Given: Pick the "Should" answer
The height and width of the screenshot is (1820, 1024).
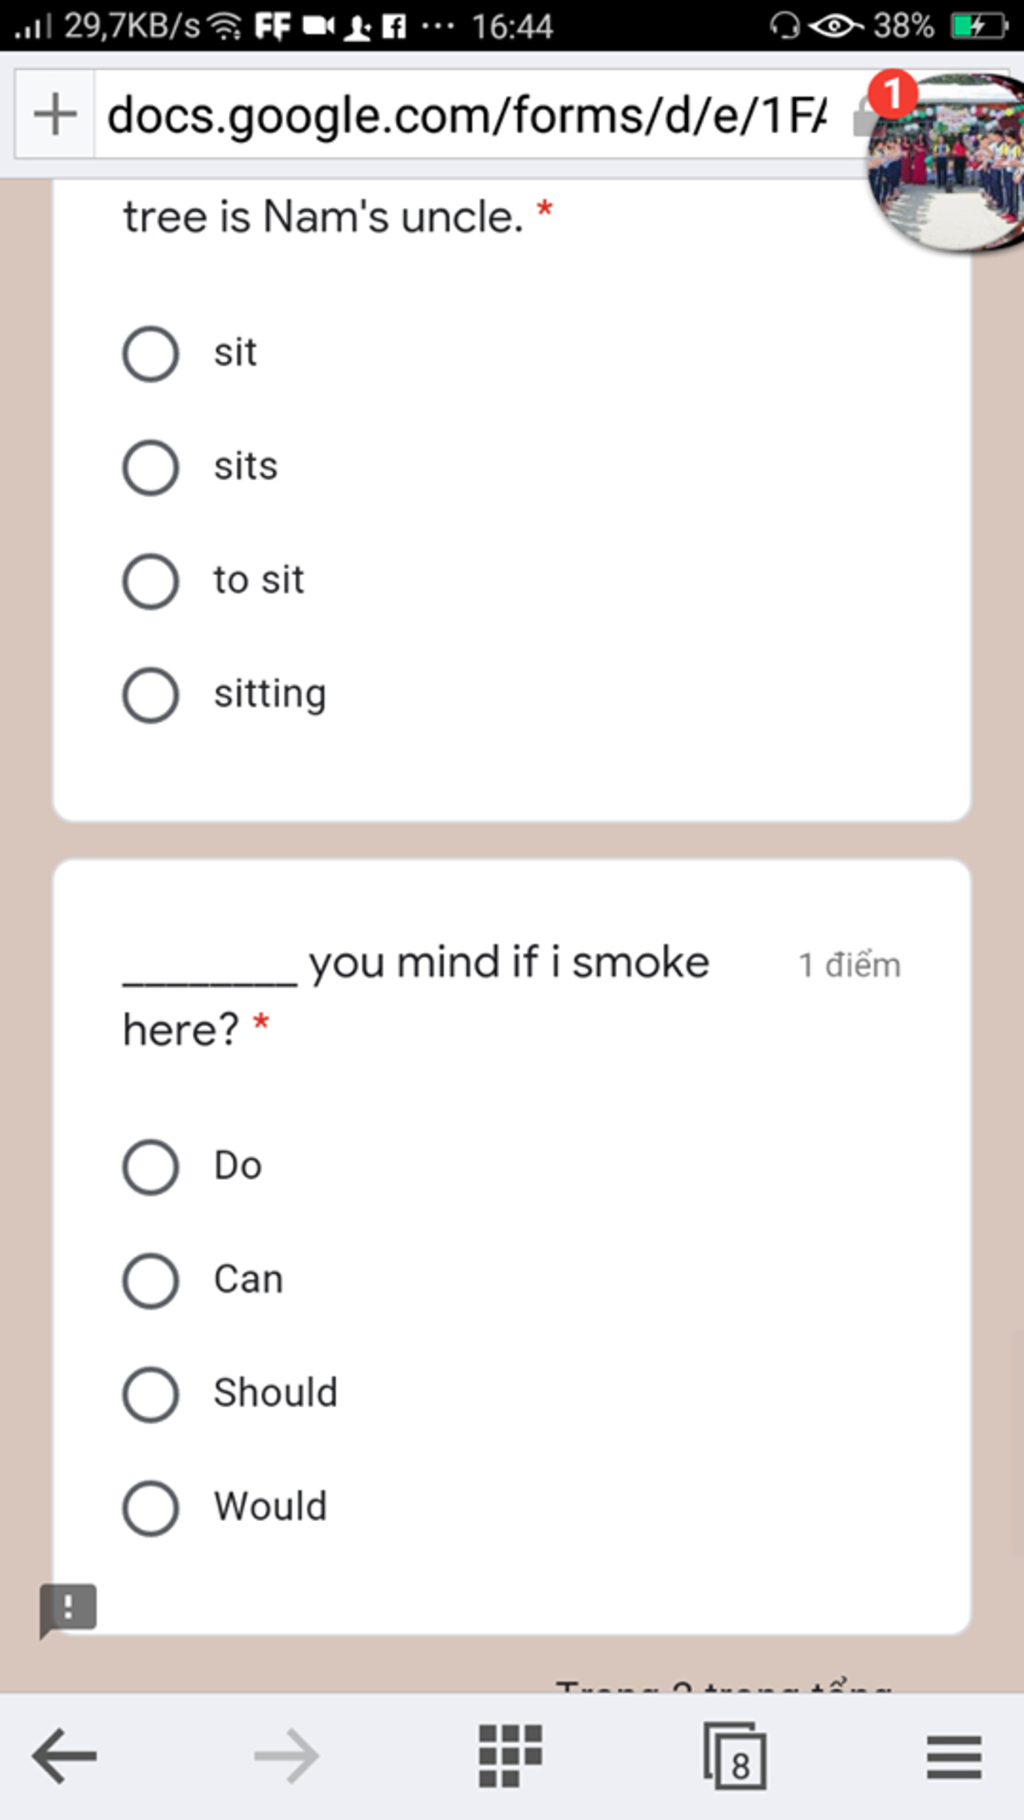Looking at the screenshot, I should click(151, 1394).
